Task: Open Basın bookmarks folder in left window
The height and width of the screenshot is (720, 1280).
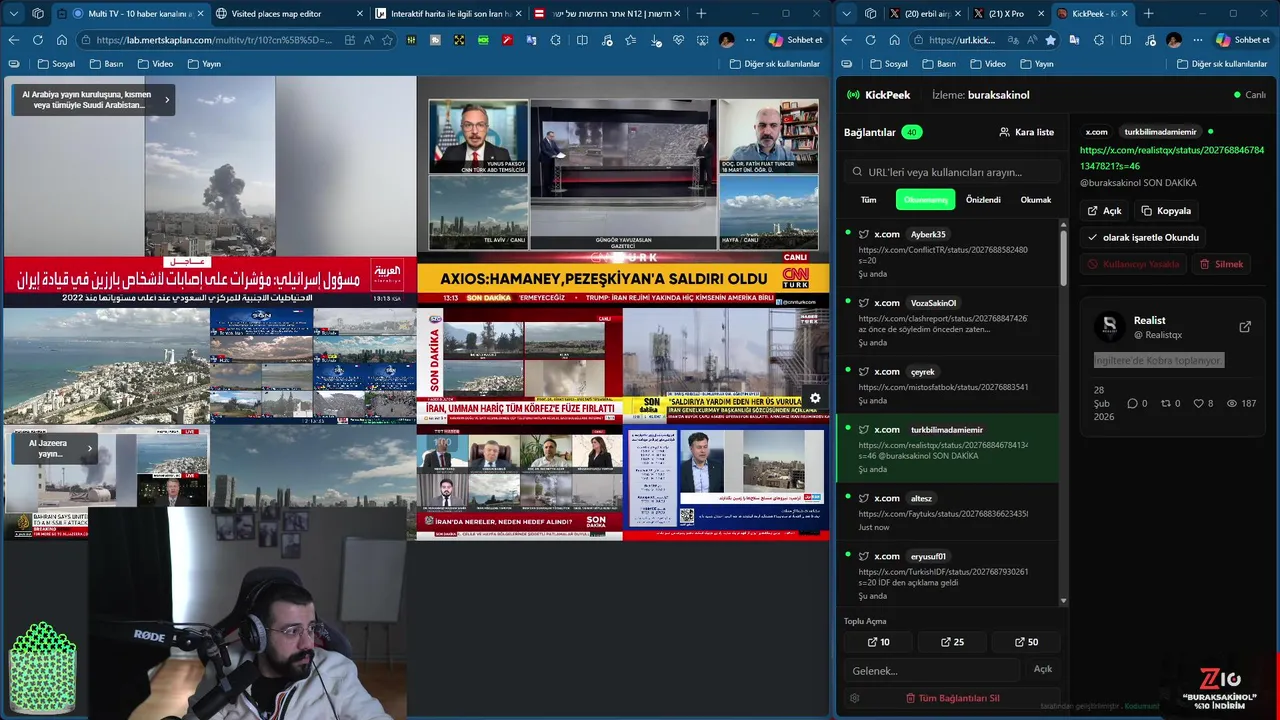Action: pos(106,64)
